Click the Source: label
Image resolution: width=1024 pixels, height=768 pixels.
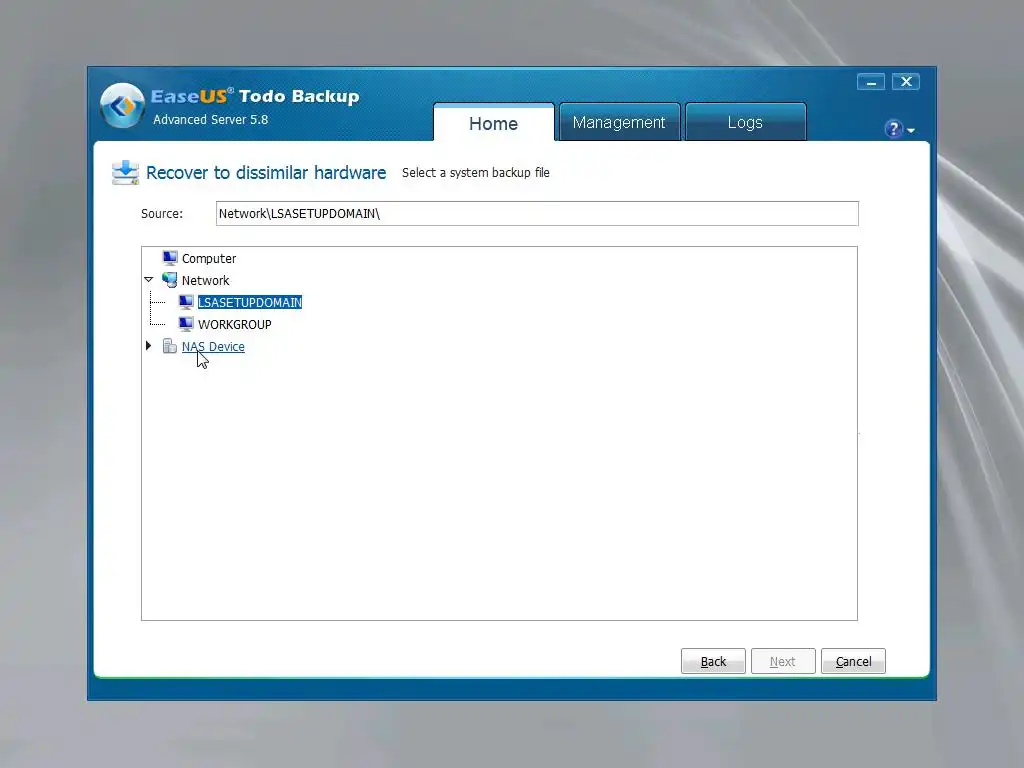162,214
